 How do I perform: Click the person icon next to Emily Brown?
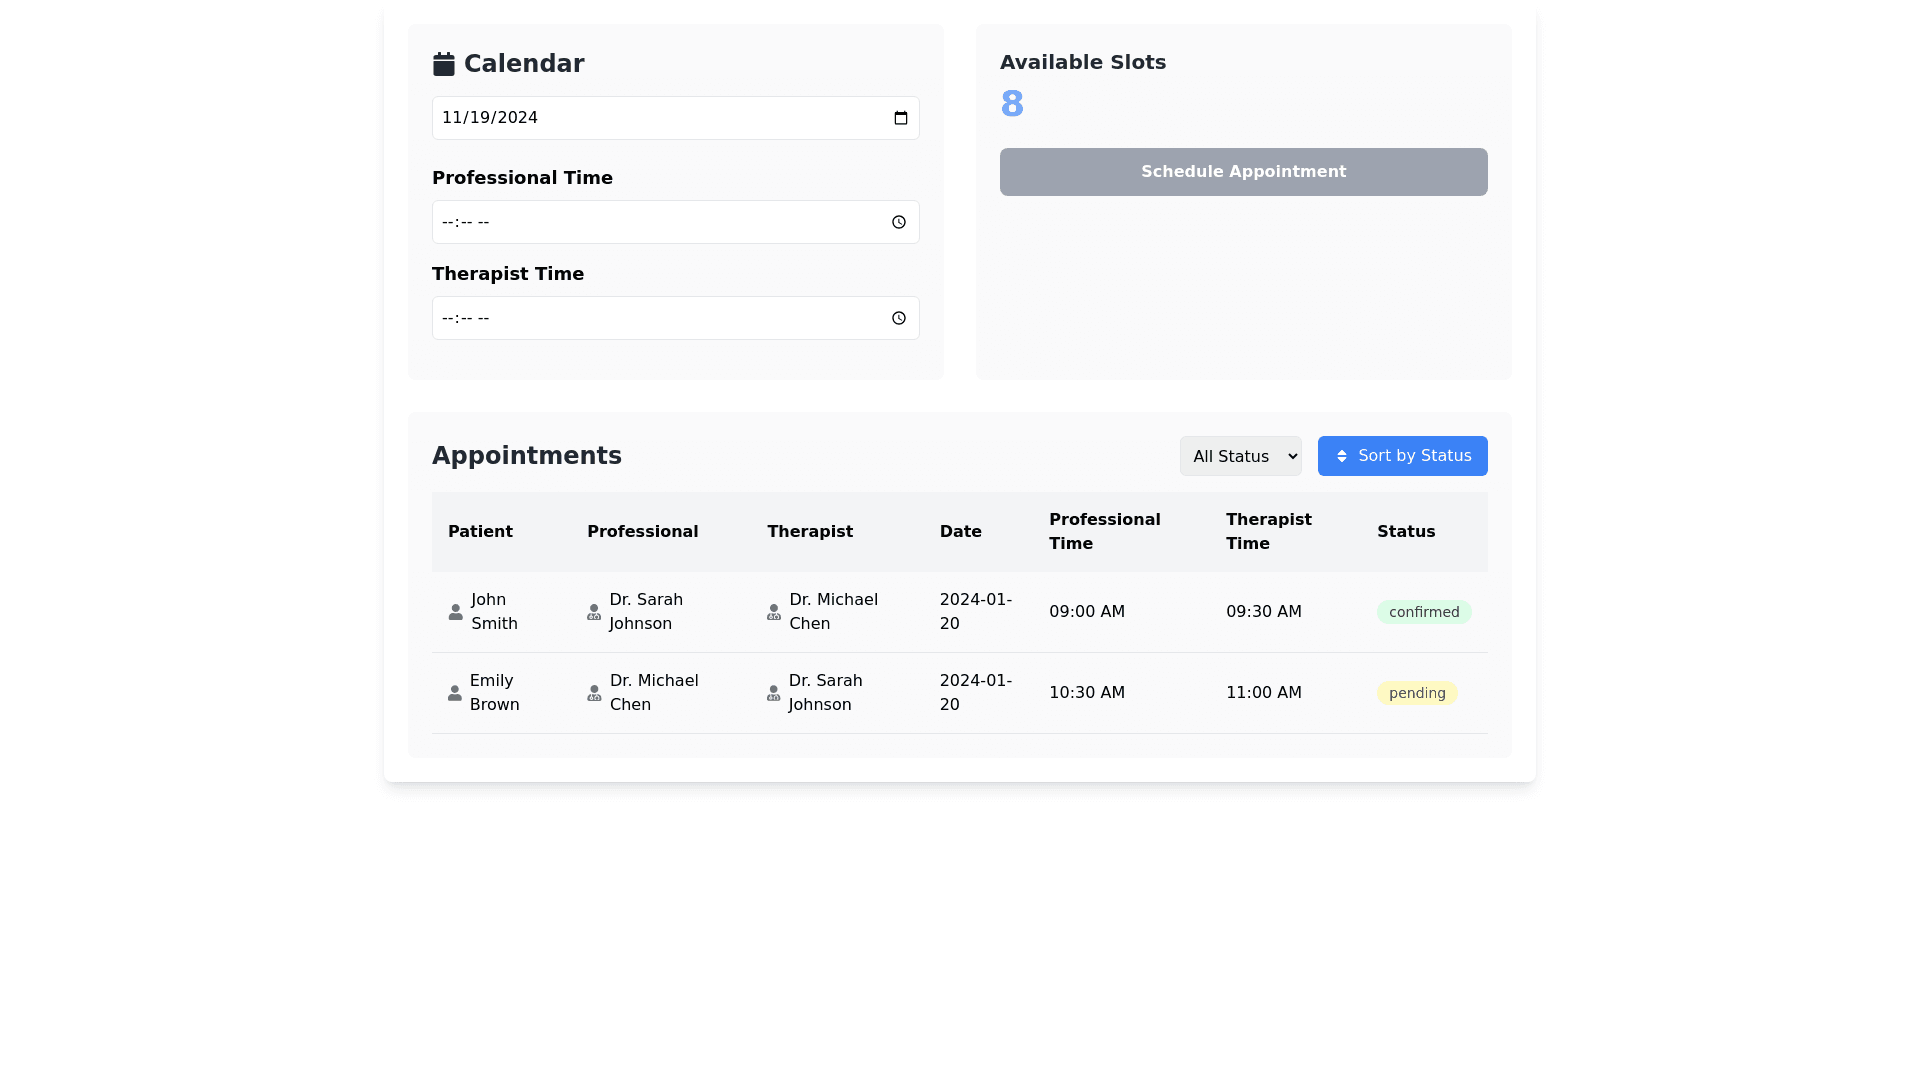pyautogui.click(x=455, y=693)
